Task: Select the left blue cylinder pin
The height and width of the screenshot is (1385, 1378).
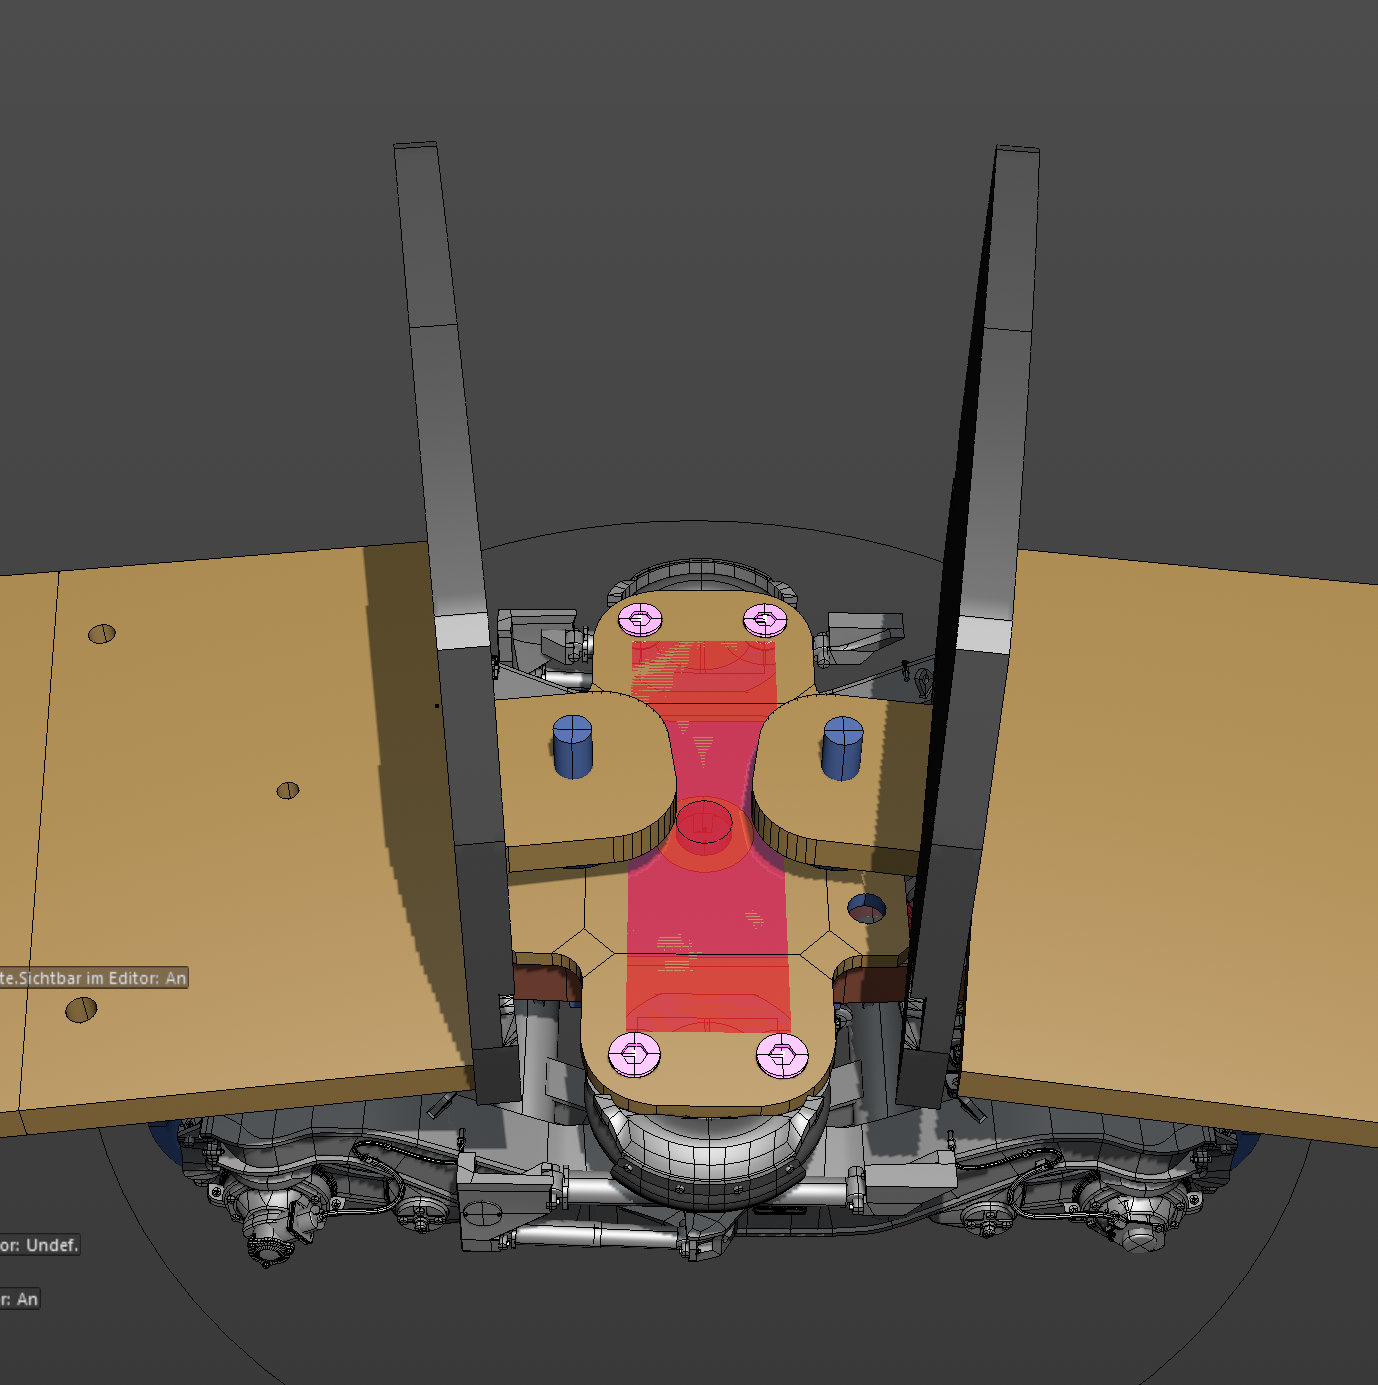Action: 572,746
